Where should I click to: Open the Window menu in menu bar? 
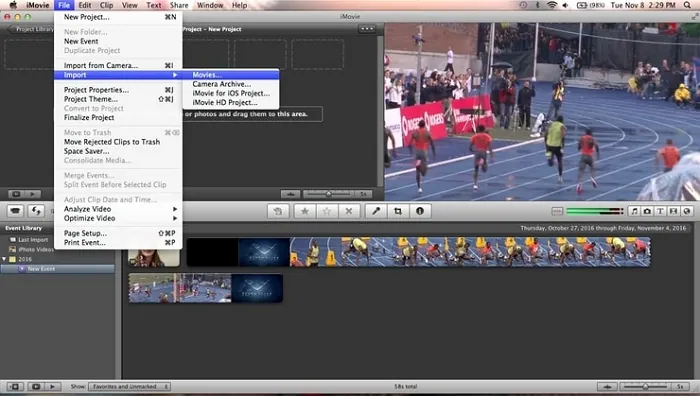[x=210, y=5]
